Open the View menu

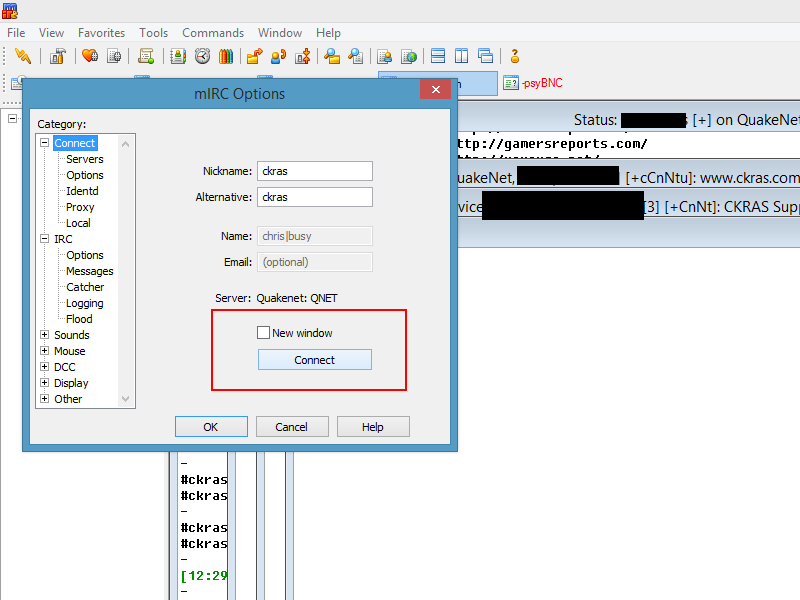[x=52, y=33]
